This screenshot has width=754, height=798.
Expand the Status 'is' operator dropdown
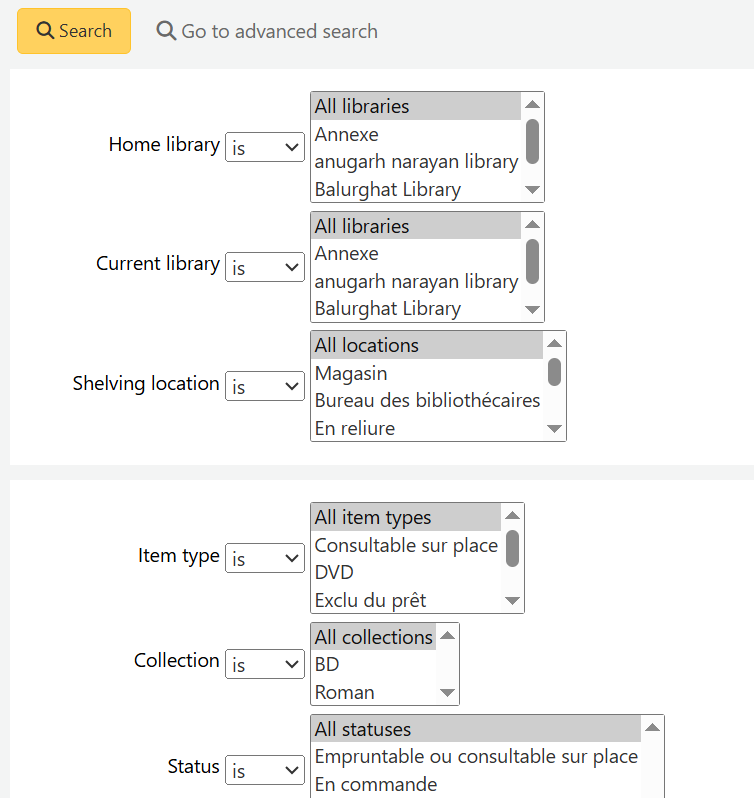pyautogui.click(x=265, y=770)
